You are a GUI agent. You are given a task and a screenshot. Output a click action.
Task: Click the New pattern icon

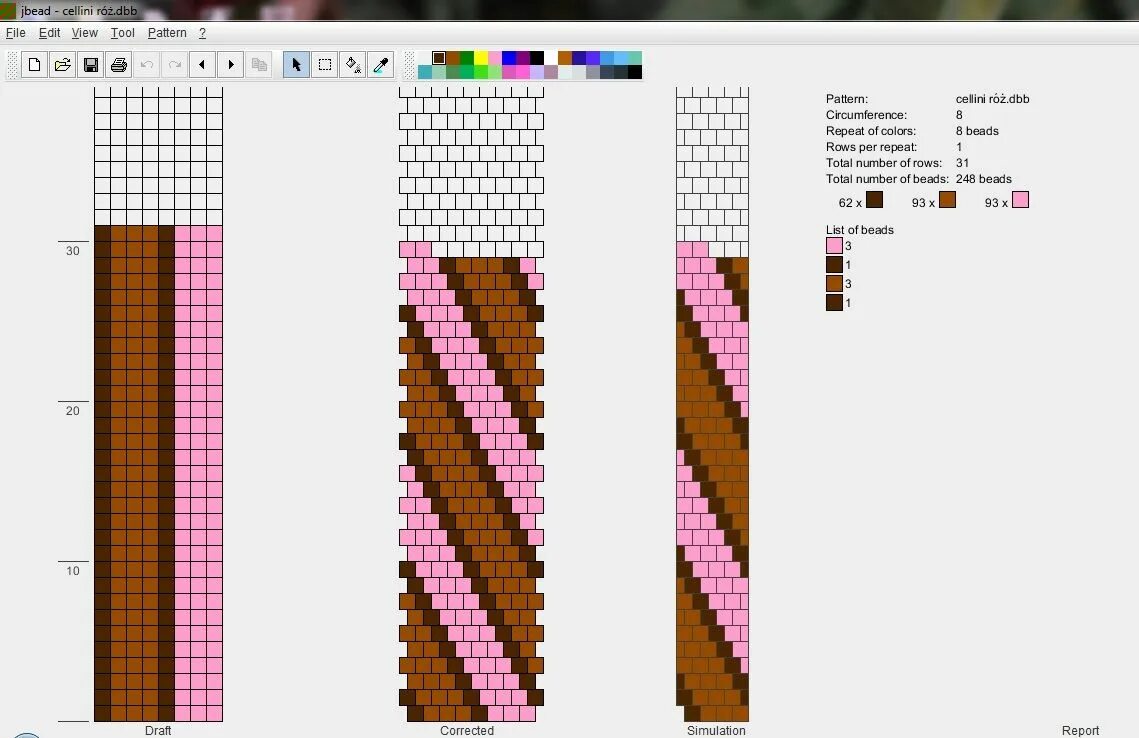point(34,65)
